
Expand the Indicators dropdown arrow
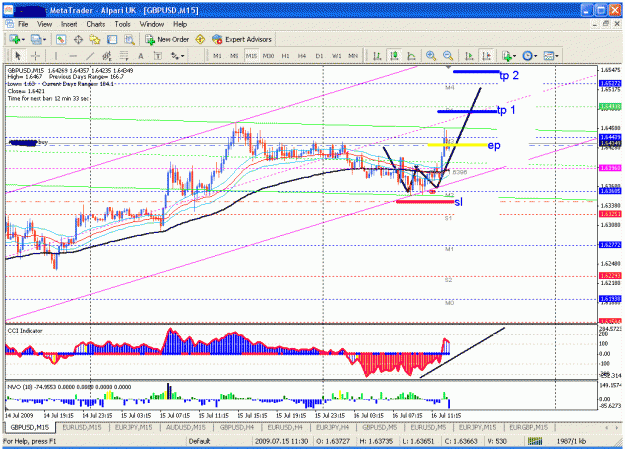515,56
